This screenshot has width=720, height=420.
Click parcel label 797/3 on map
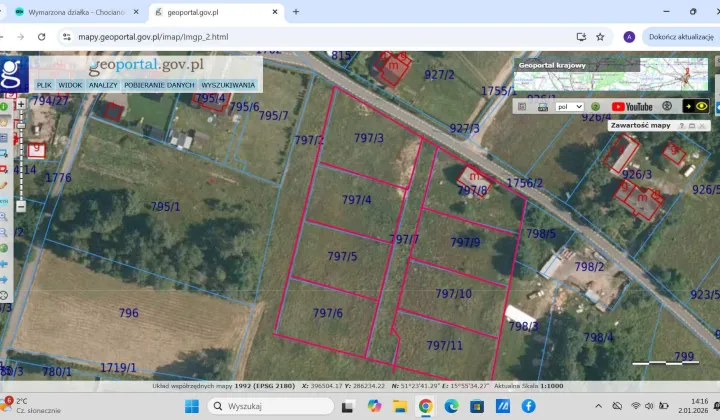click(x=369, y=138)
